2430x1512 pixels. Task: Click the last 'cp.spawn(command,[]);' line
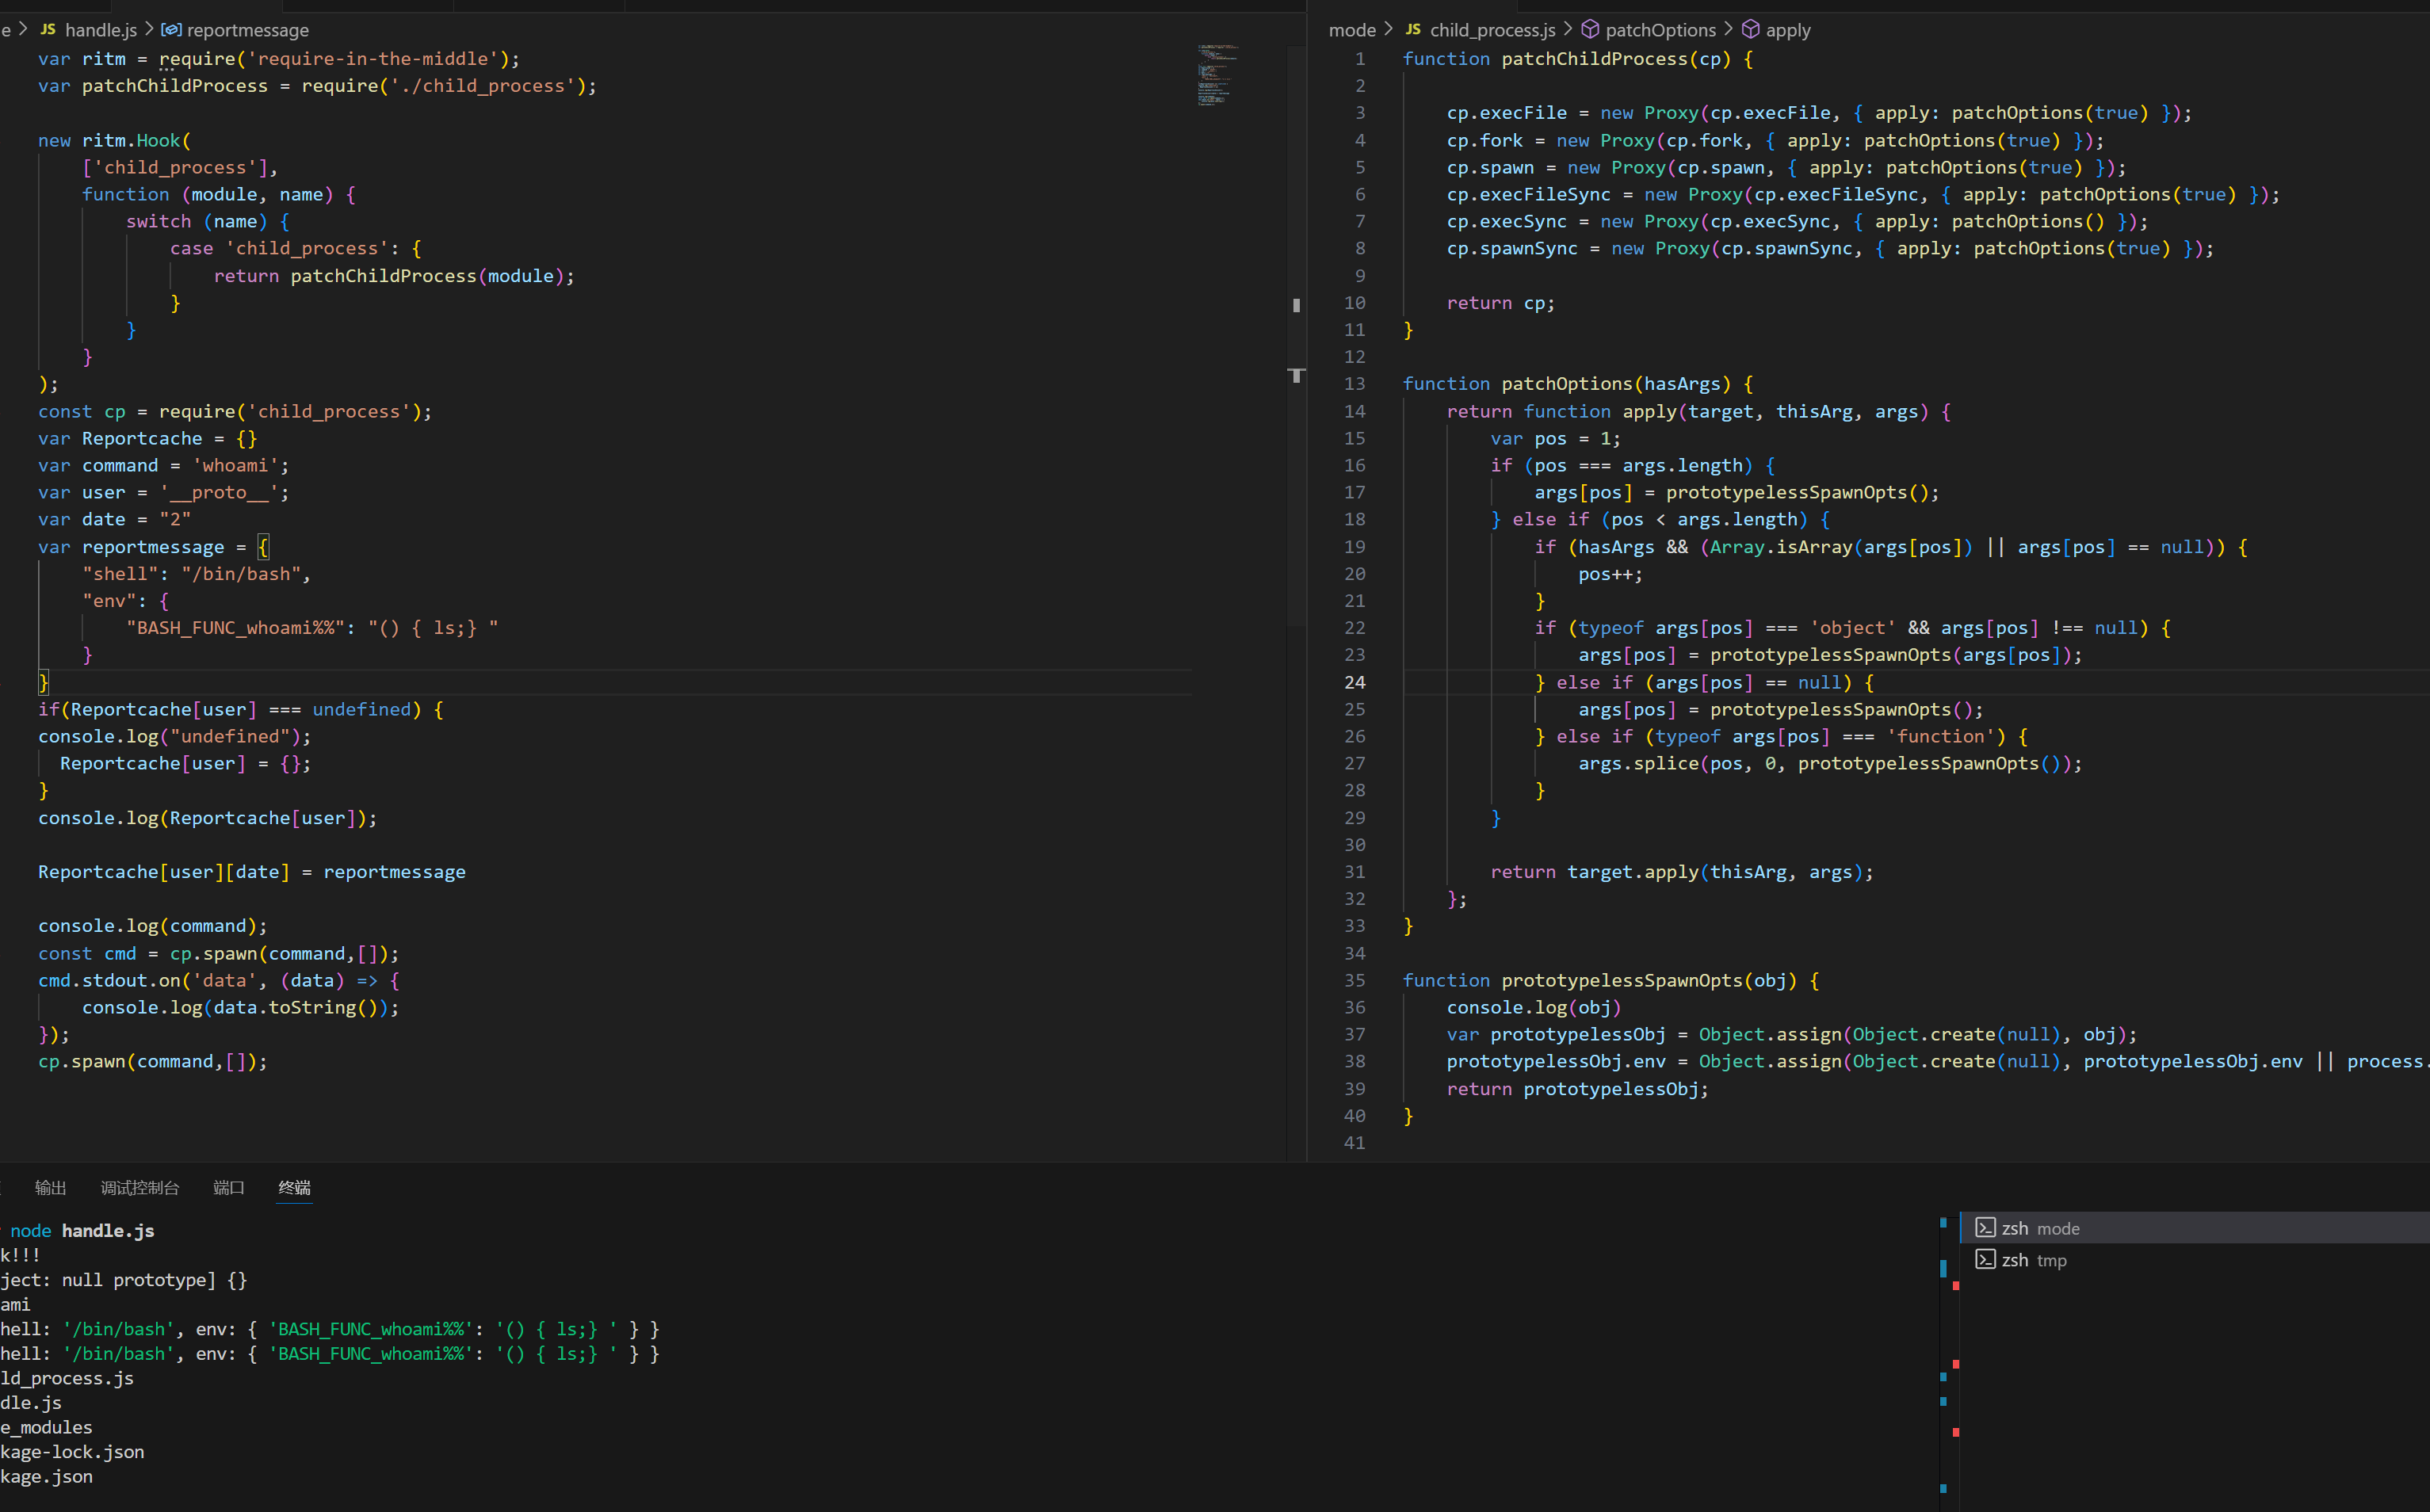pyautogui.click(x=153, y=1061)
